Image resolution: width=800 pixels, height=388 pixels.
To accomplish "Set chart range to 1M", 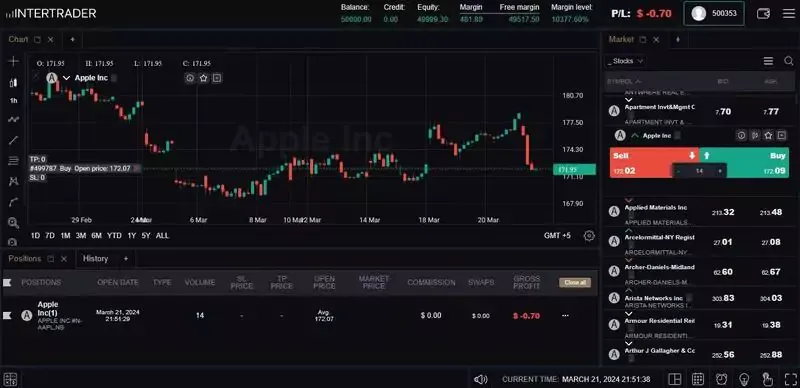I will (x=65, y=236).
